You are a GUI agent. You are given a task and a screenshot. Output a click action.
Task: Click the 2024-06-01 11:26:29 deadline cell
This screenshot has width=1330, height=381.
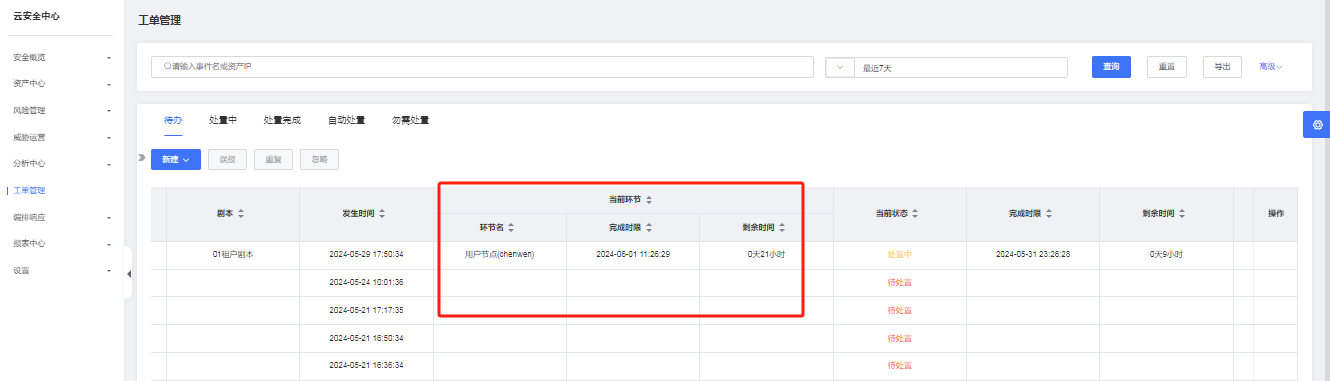(x=633, y=254)
